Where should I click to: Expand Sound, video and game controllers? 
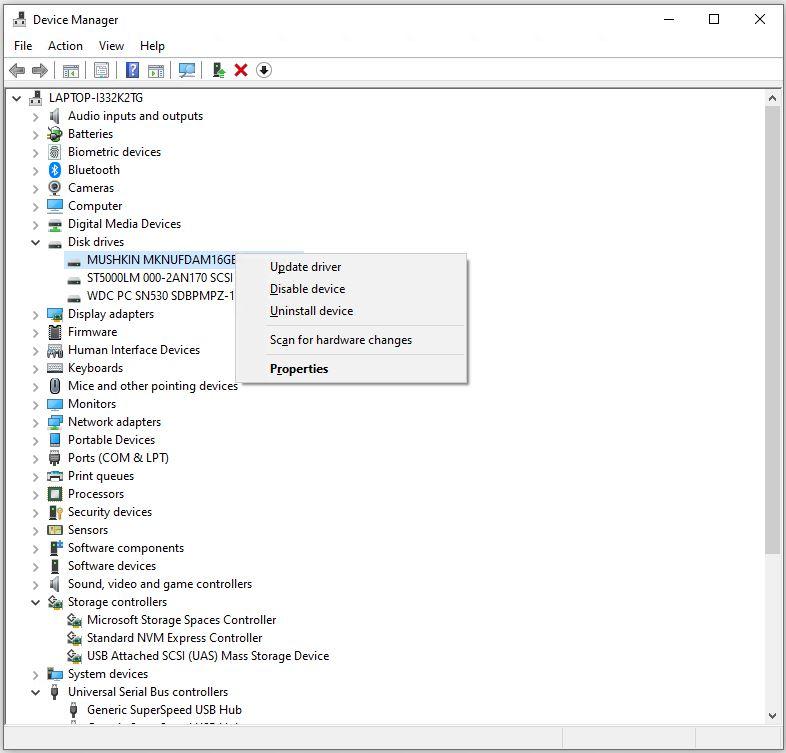point(36,585)
